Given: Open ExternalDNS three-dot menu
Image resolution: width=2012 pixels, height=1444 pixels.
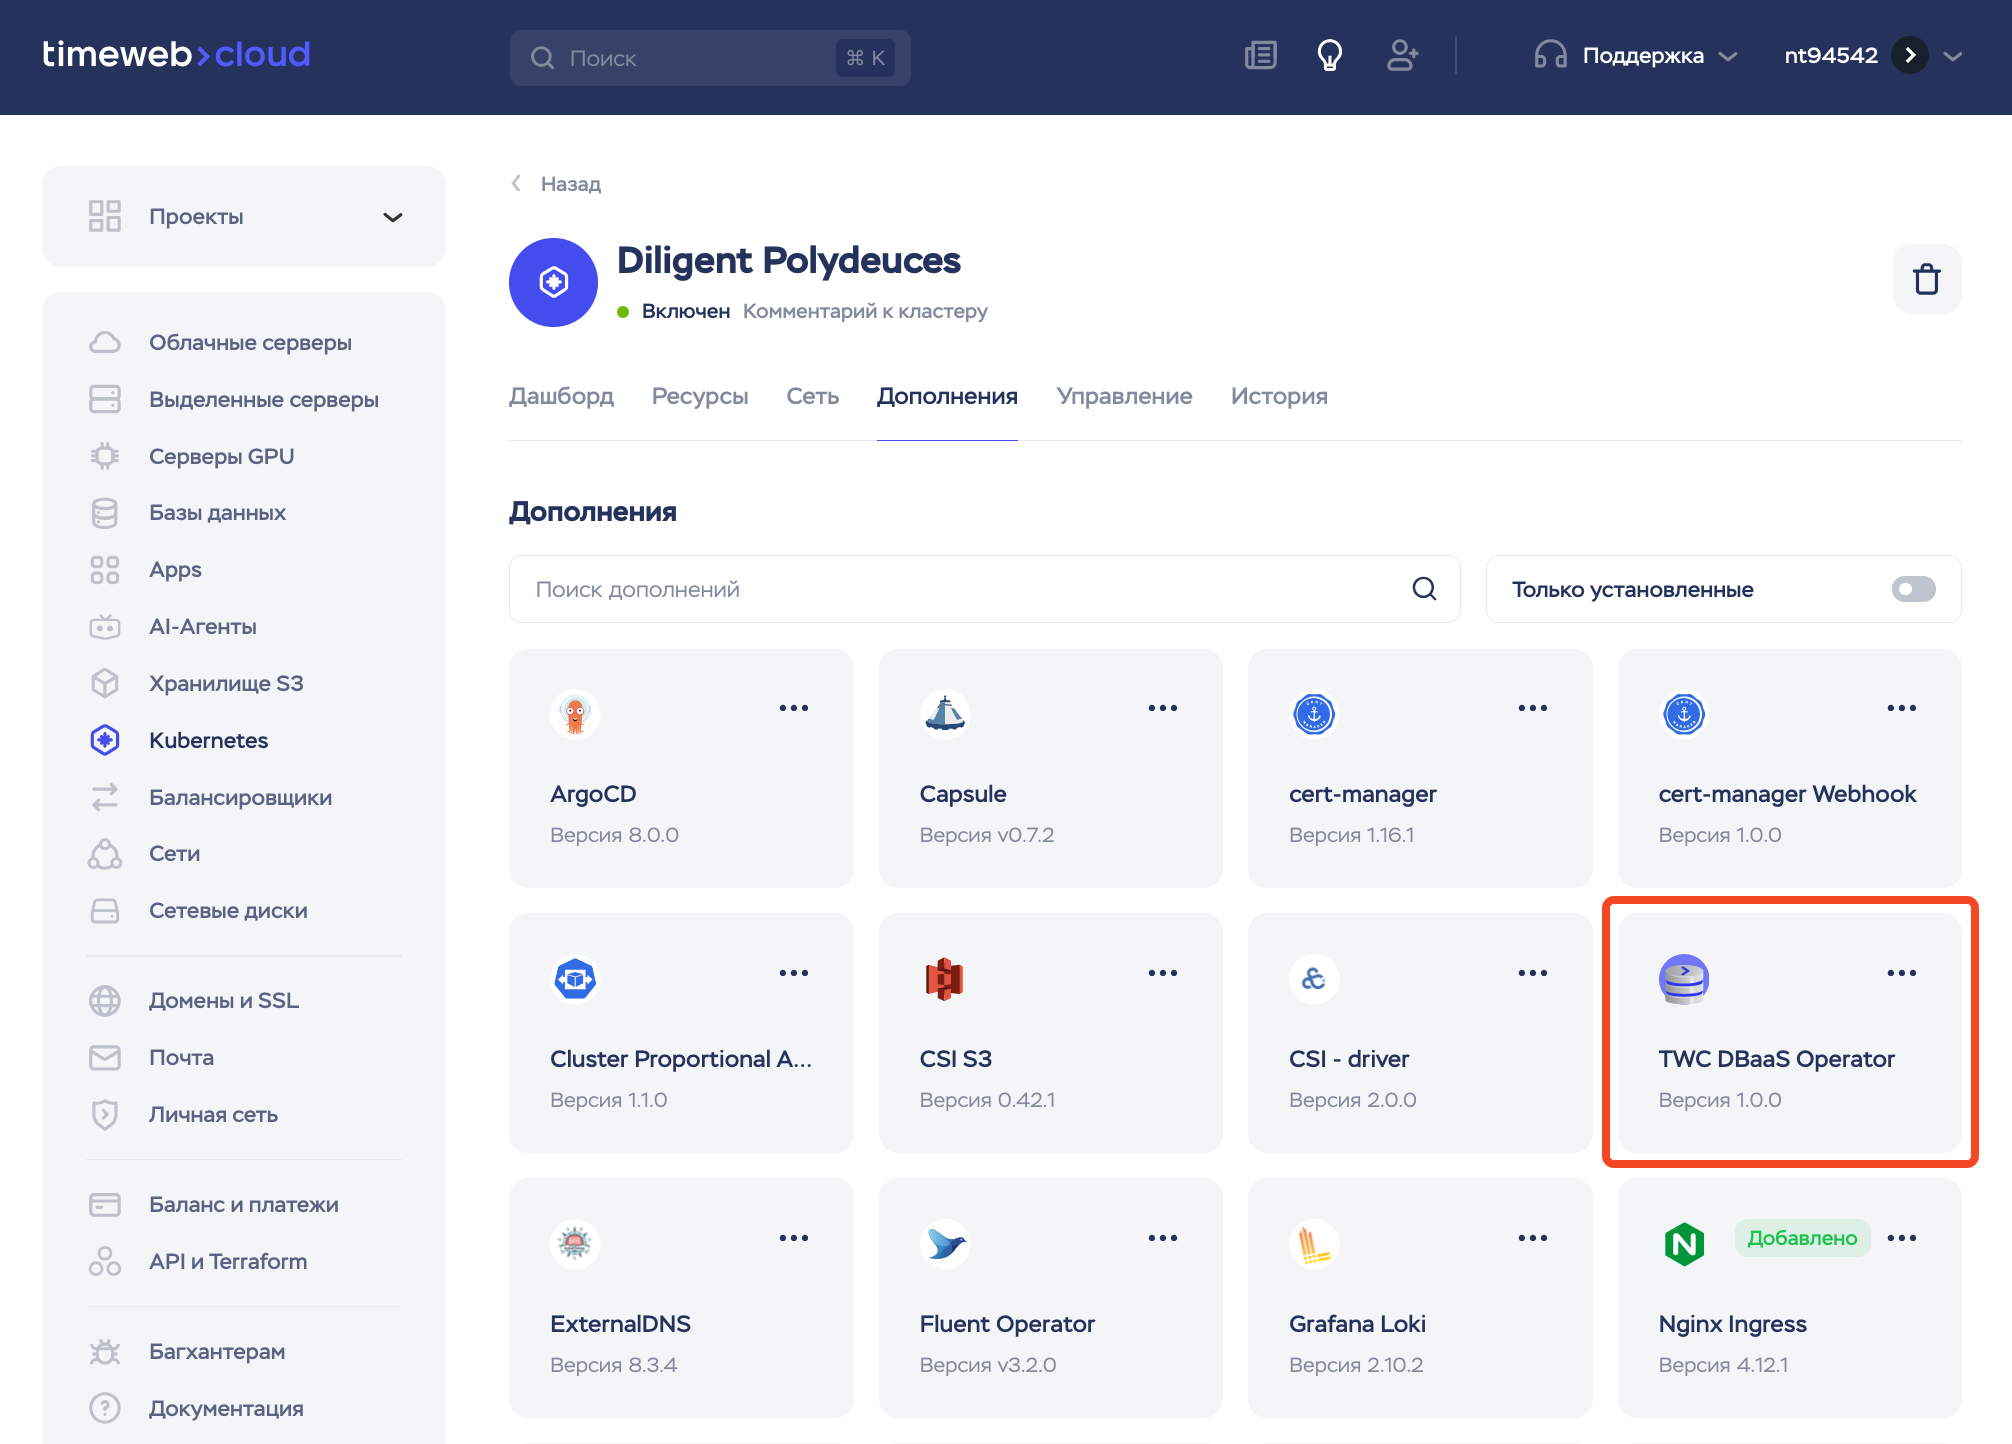Looking at the screenshot, I should (x=793, y=1238).
